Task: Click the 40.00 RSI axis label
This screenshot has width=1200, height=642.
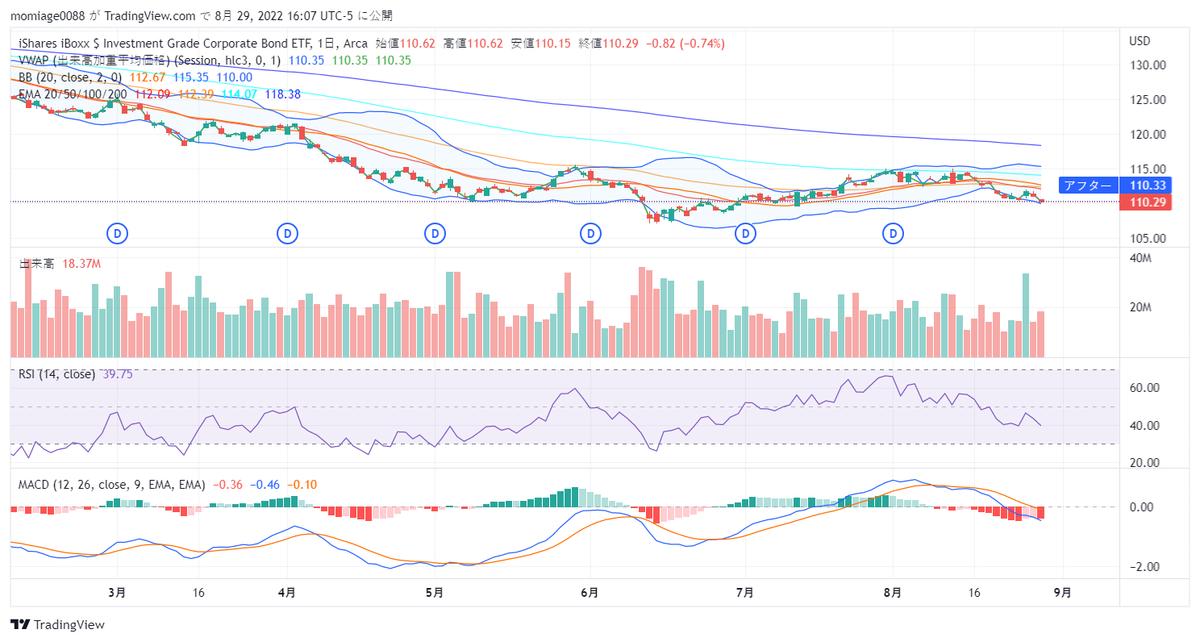Action: [1144, 426]
